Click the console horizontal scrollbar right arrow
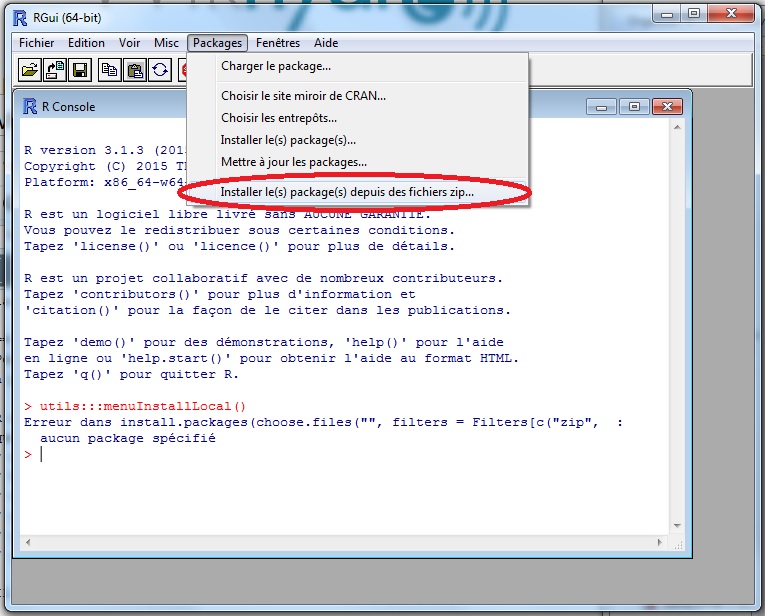765x616 pixels. [660, 542]
